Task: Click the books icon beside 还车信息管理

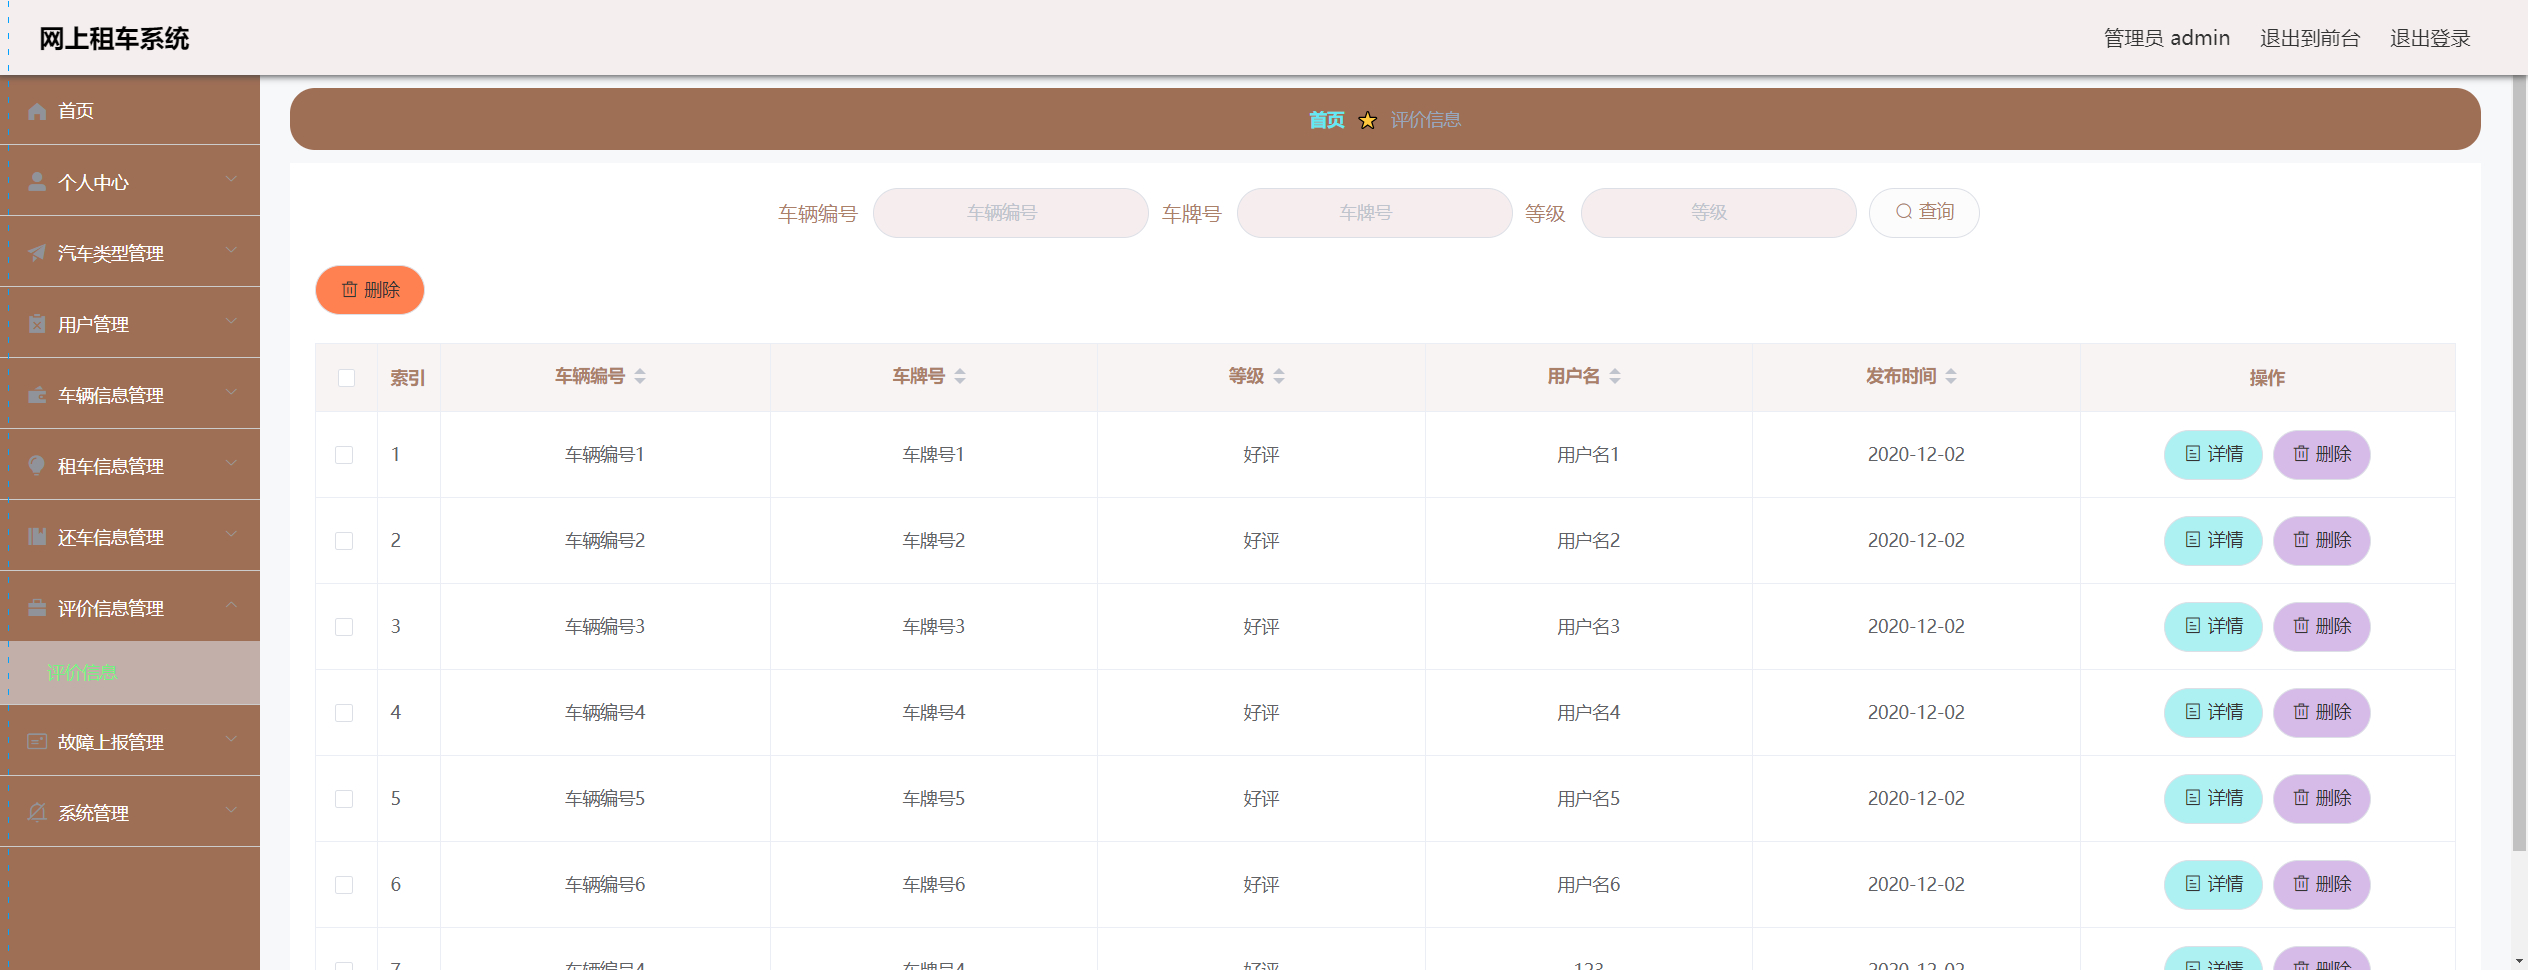Action: point(37,537)
